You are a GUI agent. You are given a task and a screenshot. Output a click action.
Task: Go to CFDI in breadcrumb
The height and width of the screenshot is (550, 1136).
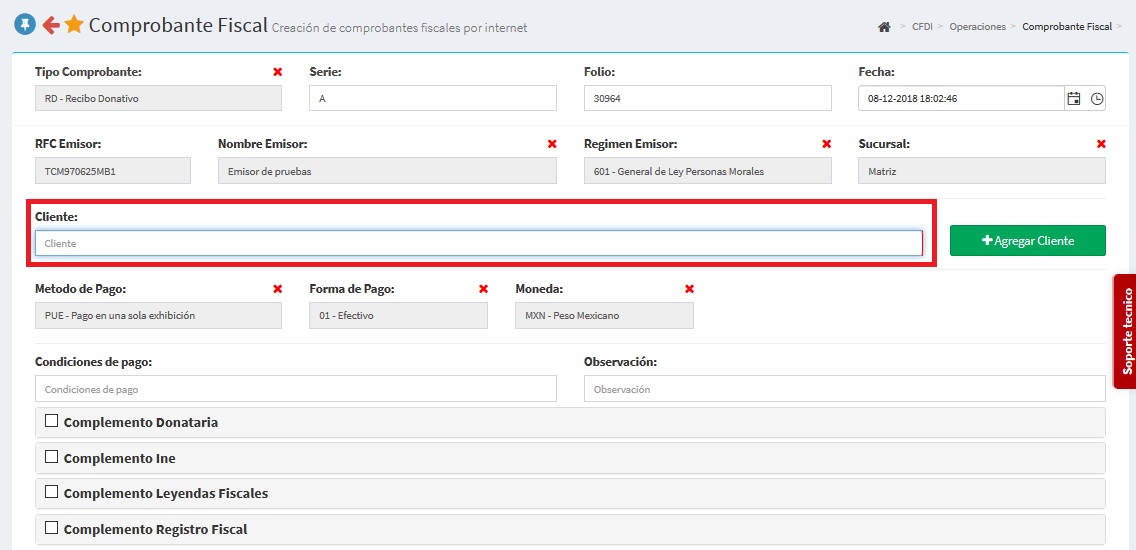coord(922,27)
